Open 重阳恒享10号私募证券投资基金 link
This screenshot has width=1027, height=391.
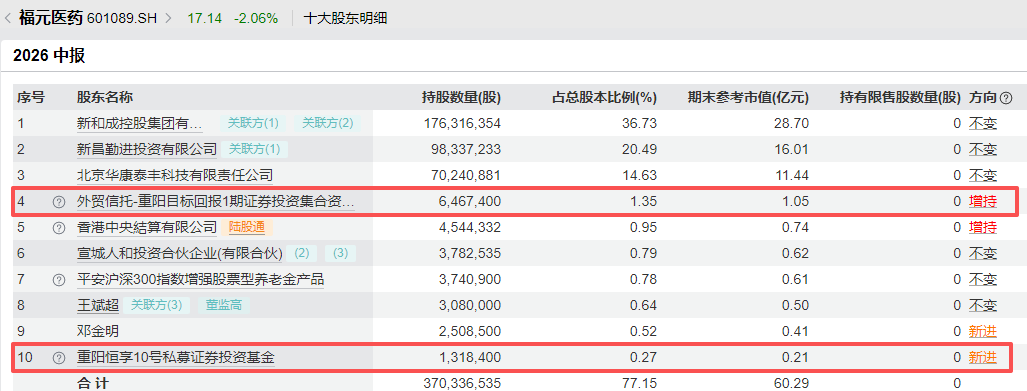point(176,358)
